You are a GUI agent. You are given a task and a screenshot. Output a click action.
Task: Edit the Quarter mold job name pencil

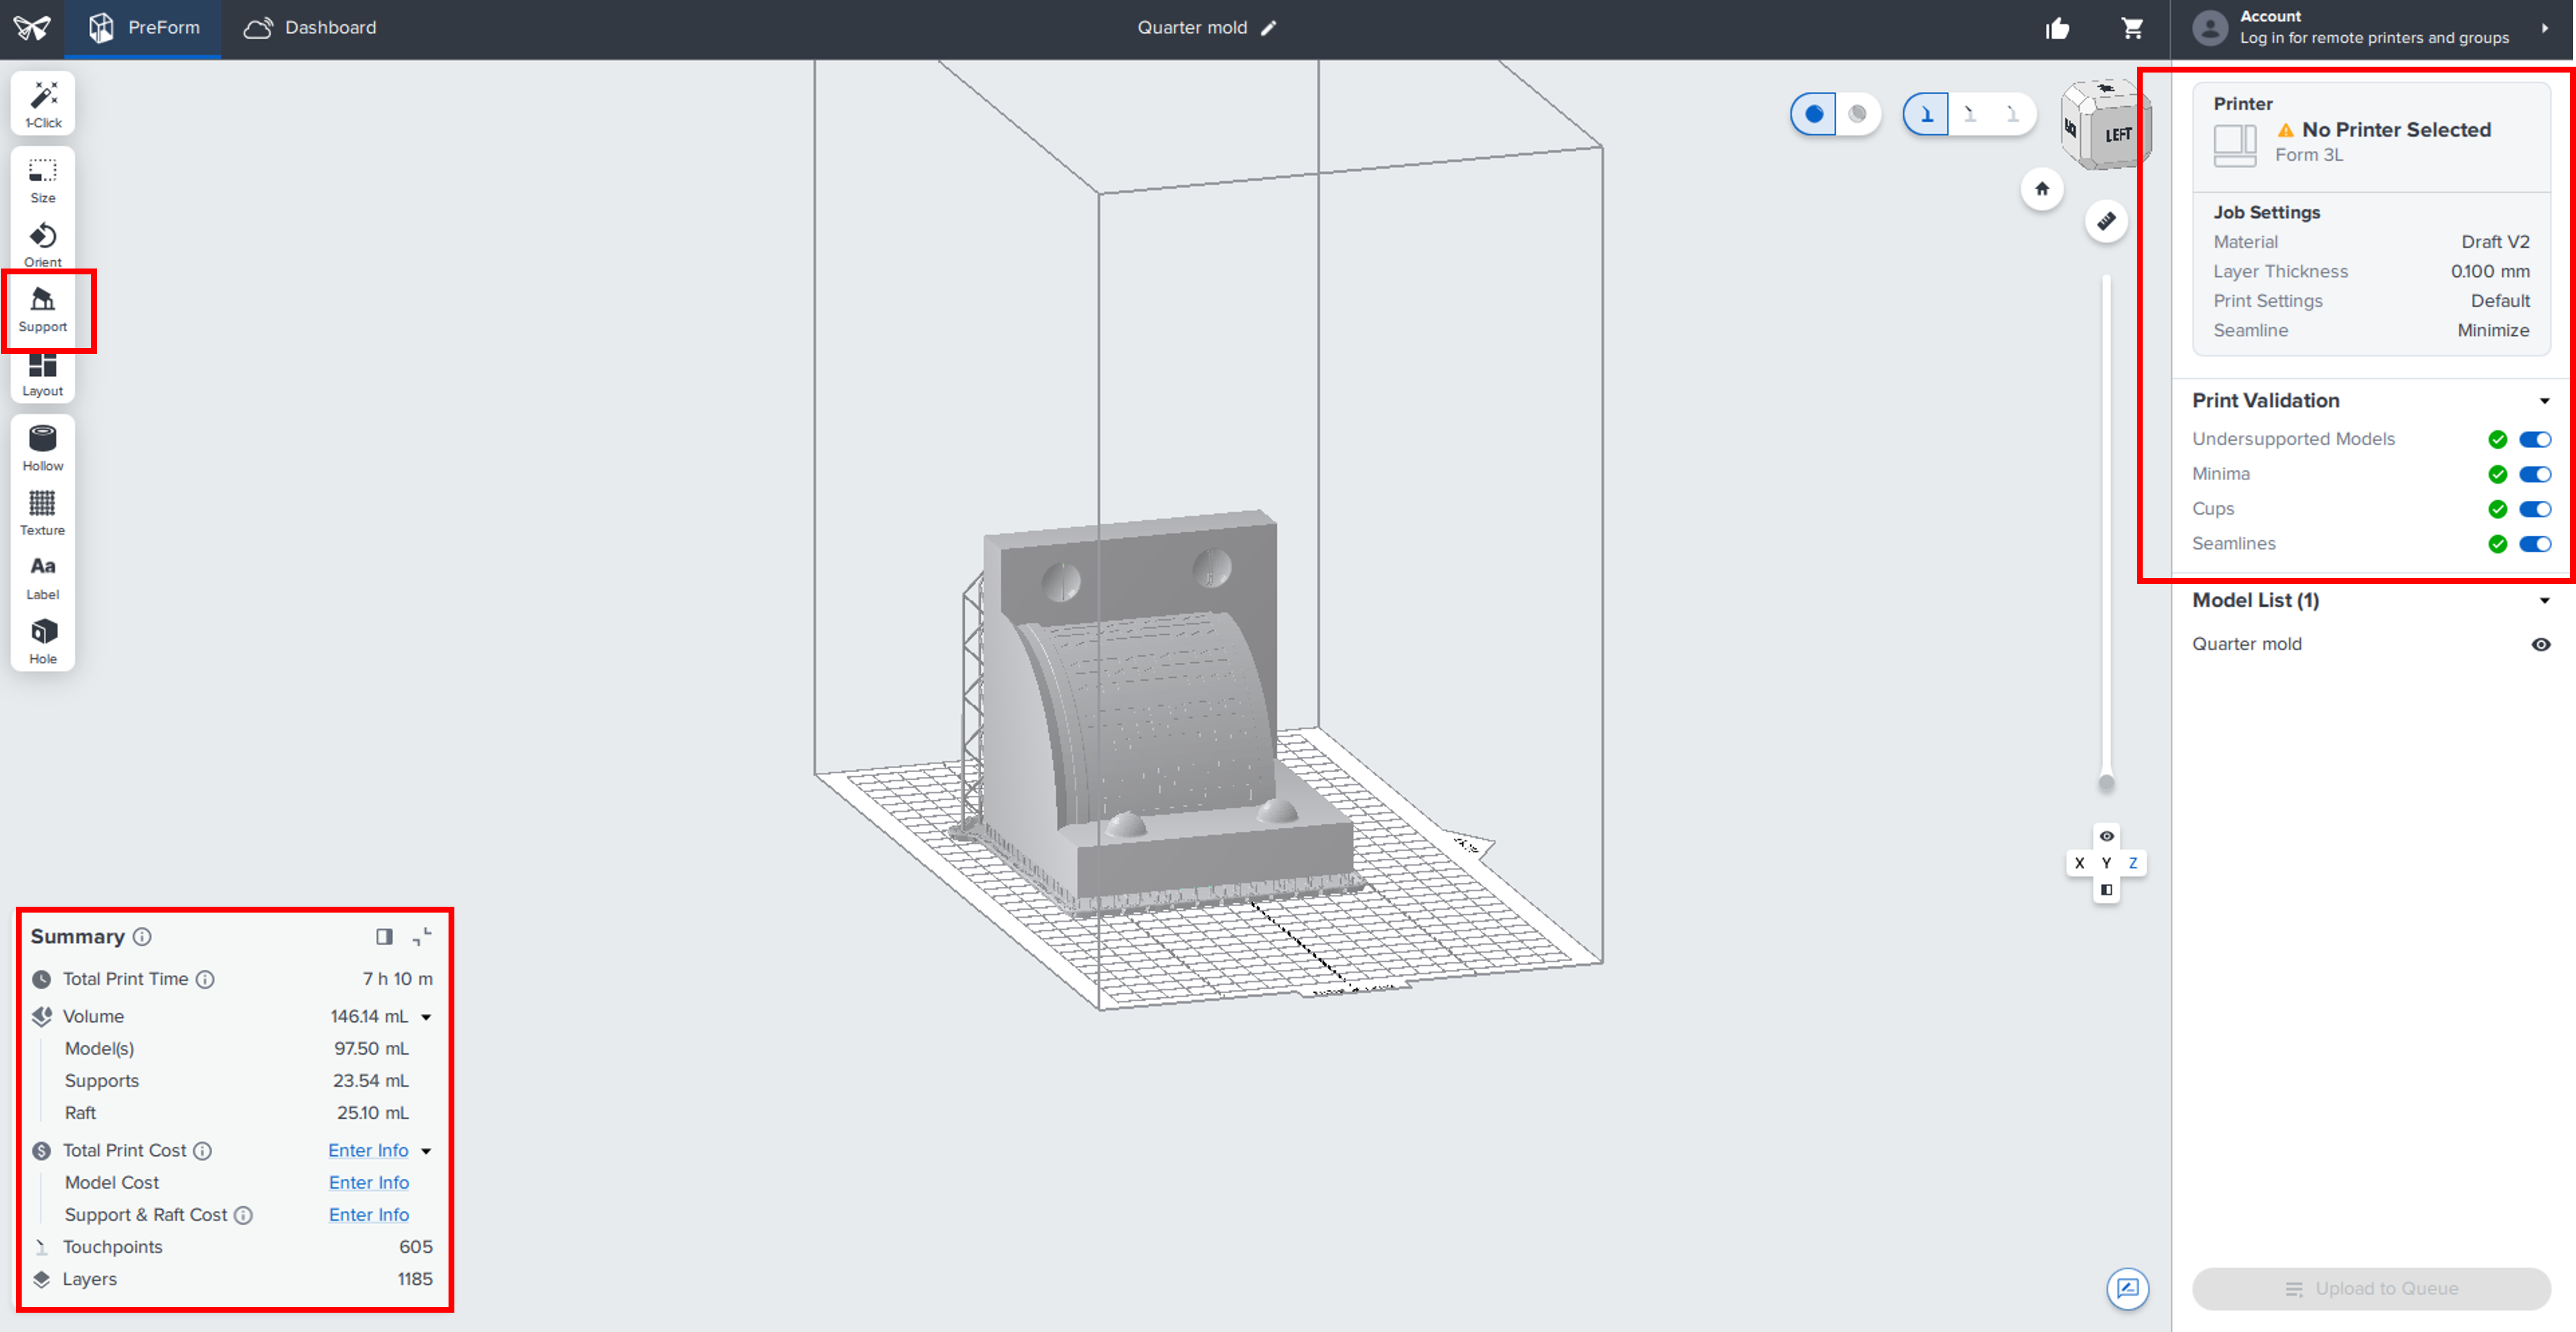1269,28
